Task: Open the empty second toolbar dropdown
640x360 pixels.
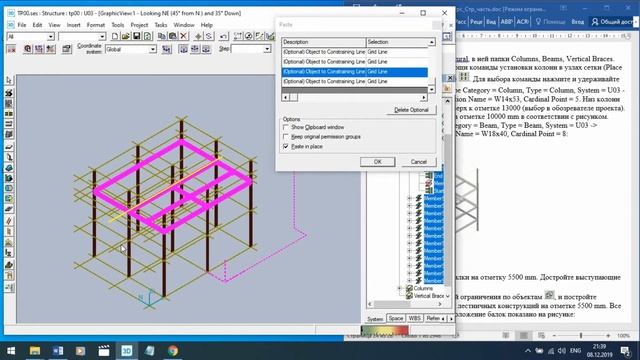Action: tap(102, 37)
